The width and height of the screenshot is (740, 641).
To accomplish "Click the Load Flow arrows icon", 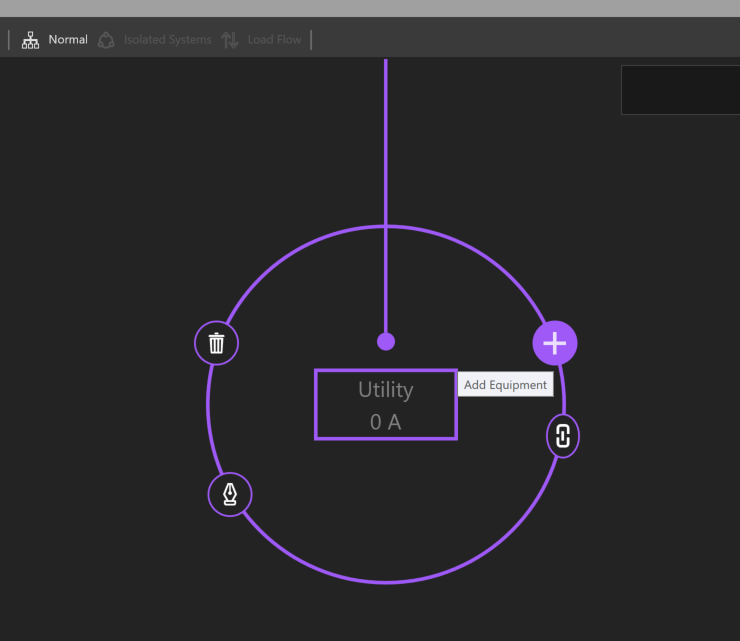I will point(230,40).
